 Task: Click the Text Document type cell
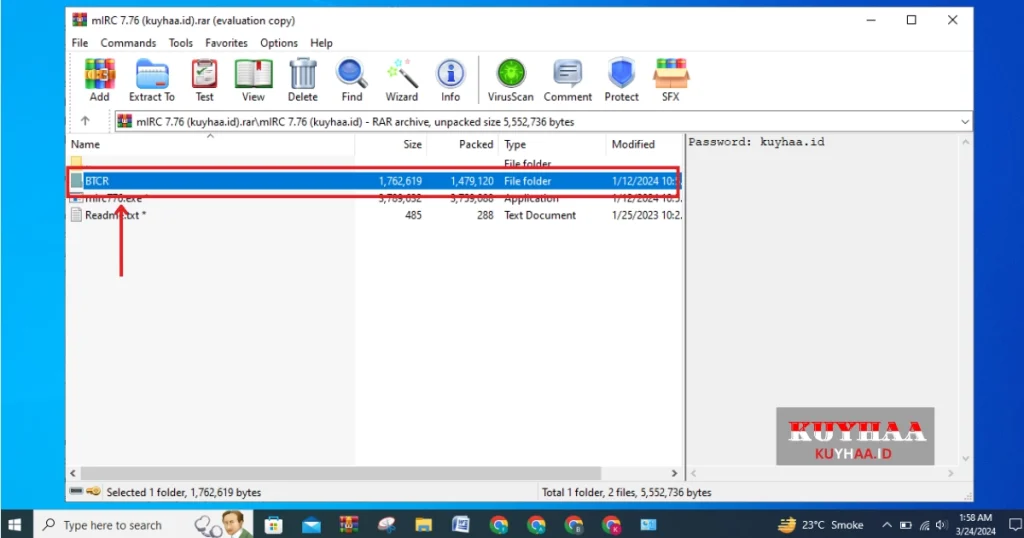pyautogui.click(x=539, y=215)
